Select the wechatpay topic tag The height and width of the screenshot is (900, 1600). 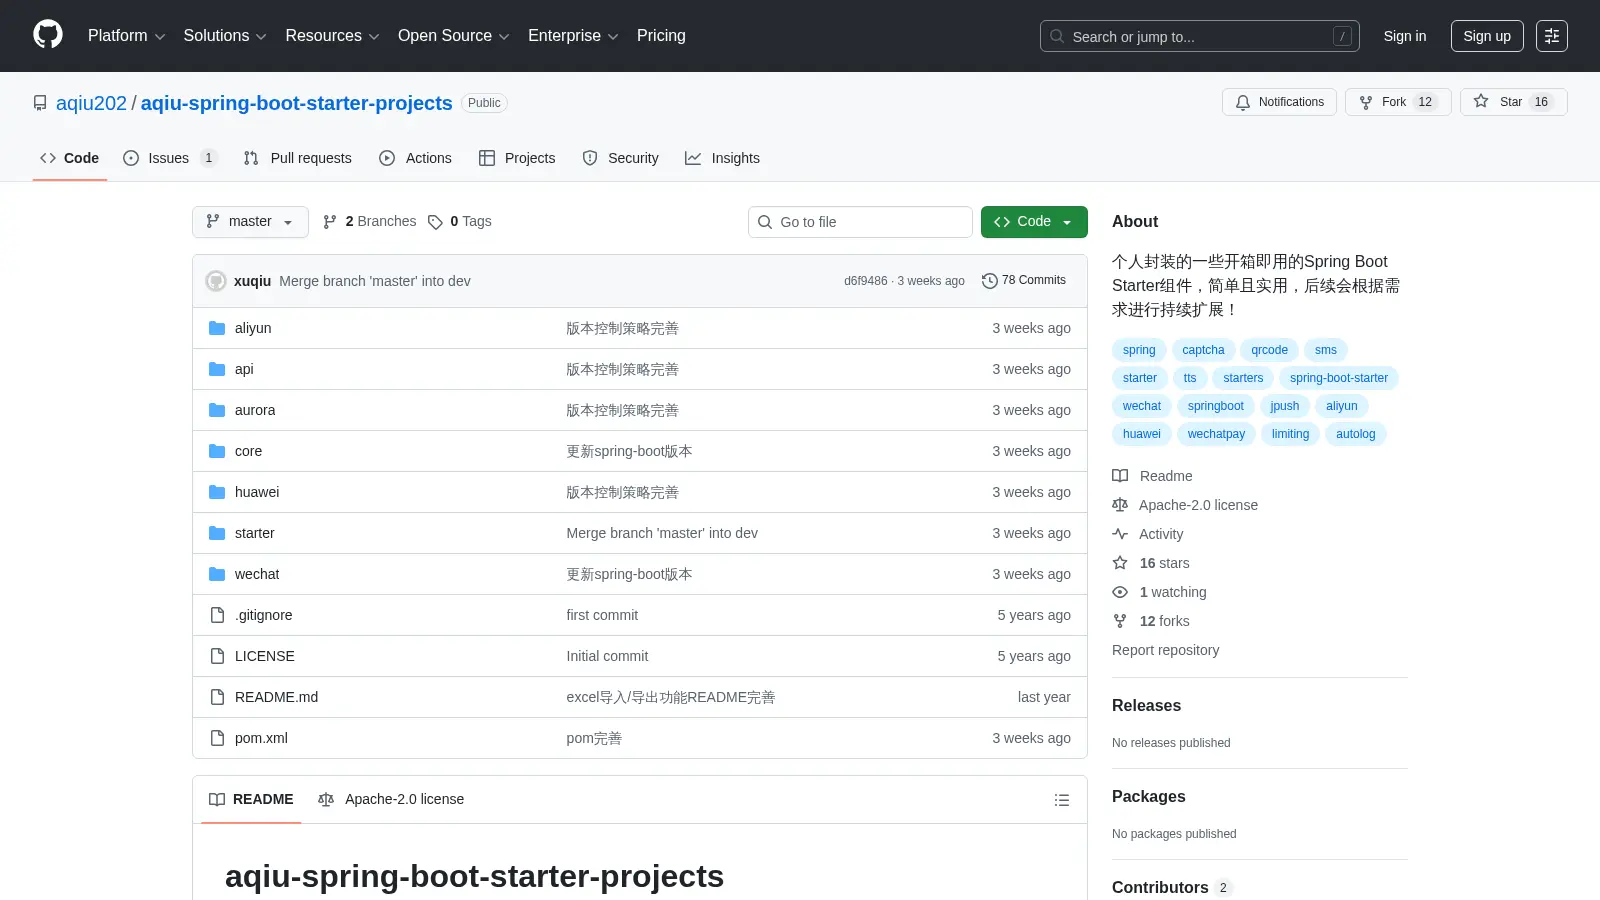(x=1216, y=434)
